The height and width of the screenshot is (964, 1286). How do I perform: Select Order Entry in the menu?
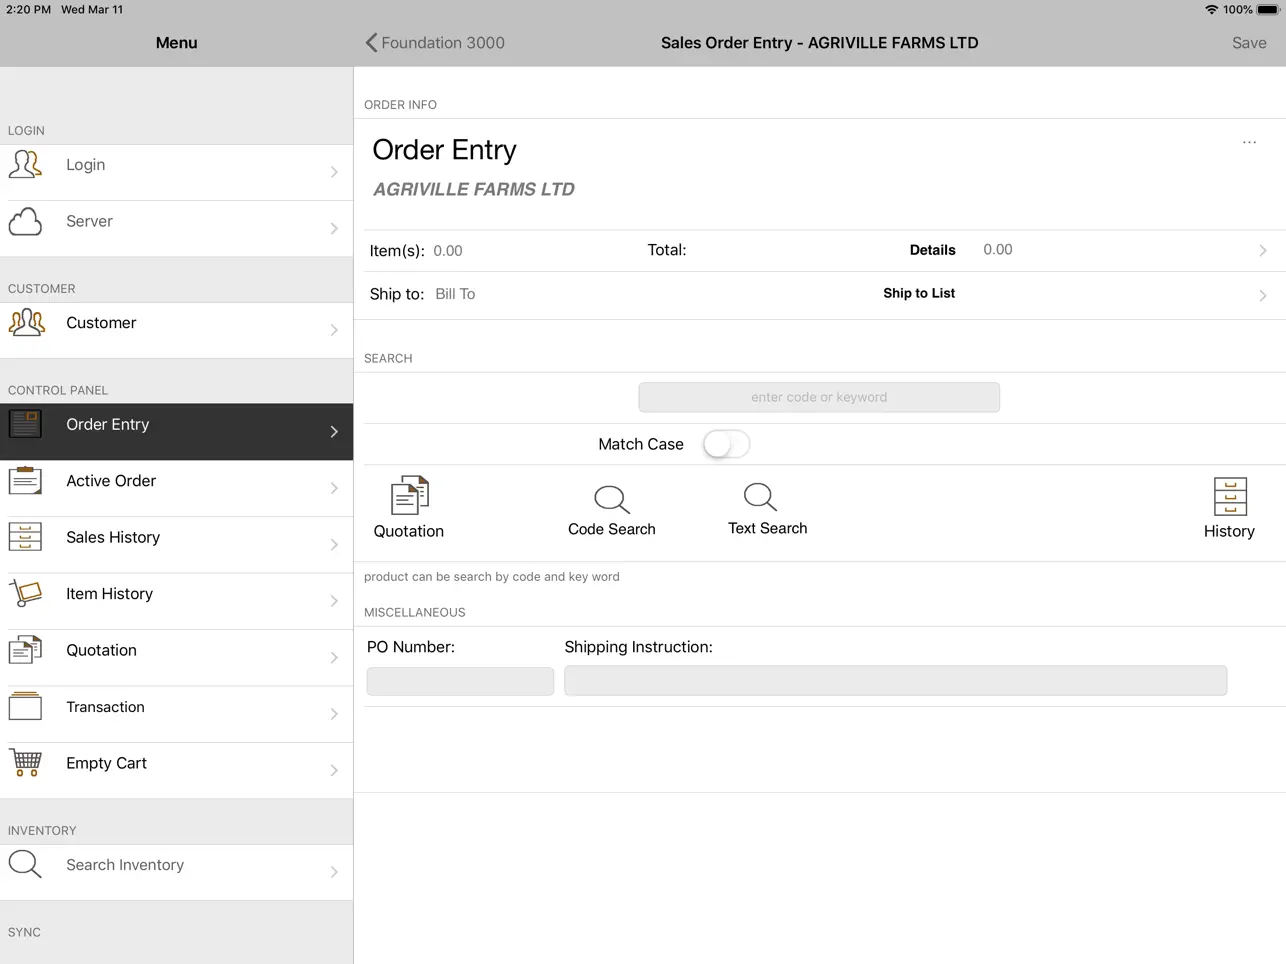pyautogui.click(x=176, y=432)
